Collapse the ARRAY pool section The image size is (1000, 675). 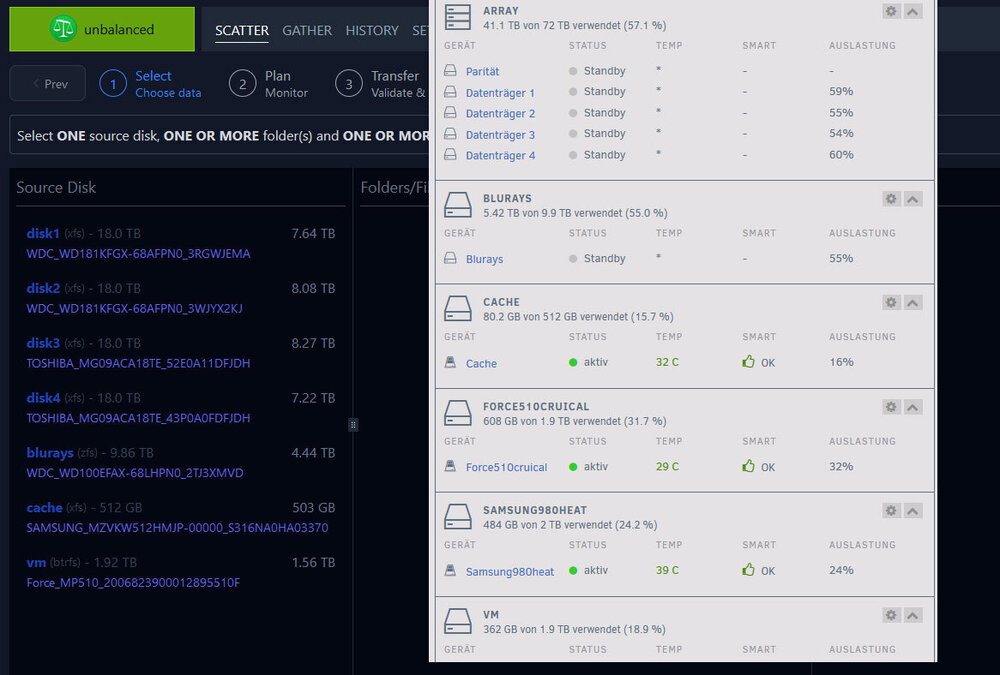913,11
